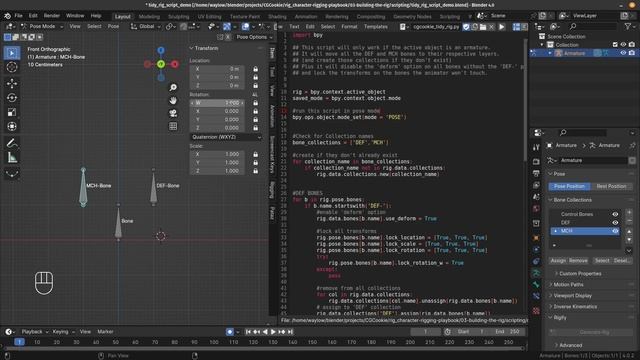This screenshot has height=360, width=640.
Task: Hide the MCH bone collection
Action: [x=615, y=231]
